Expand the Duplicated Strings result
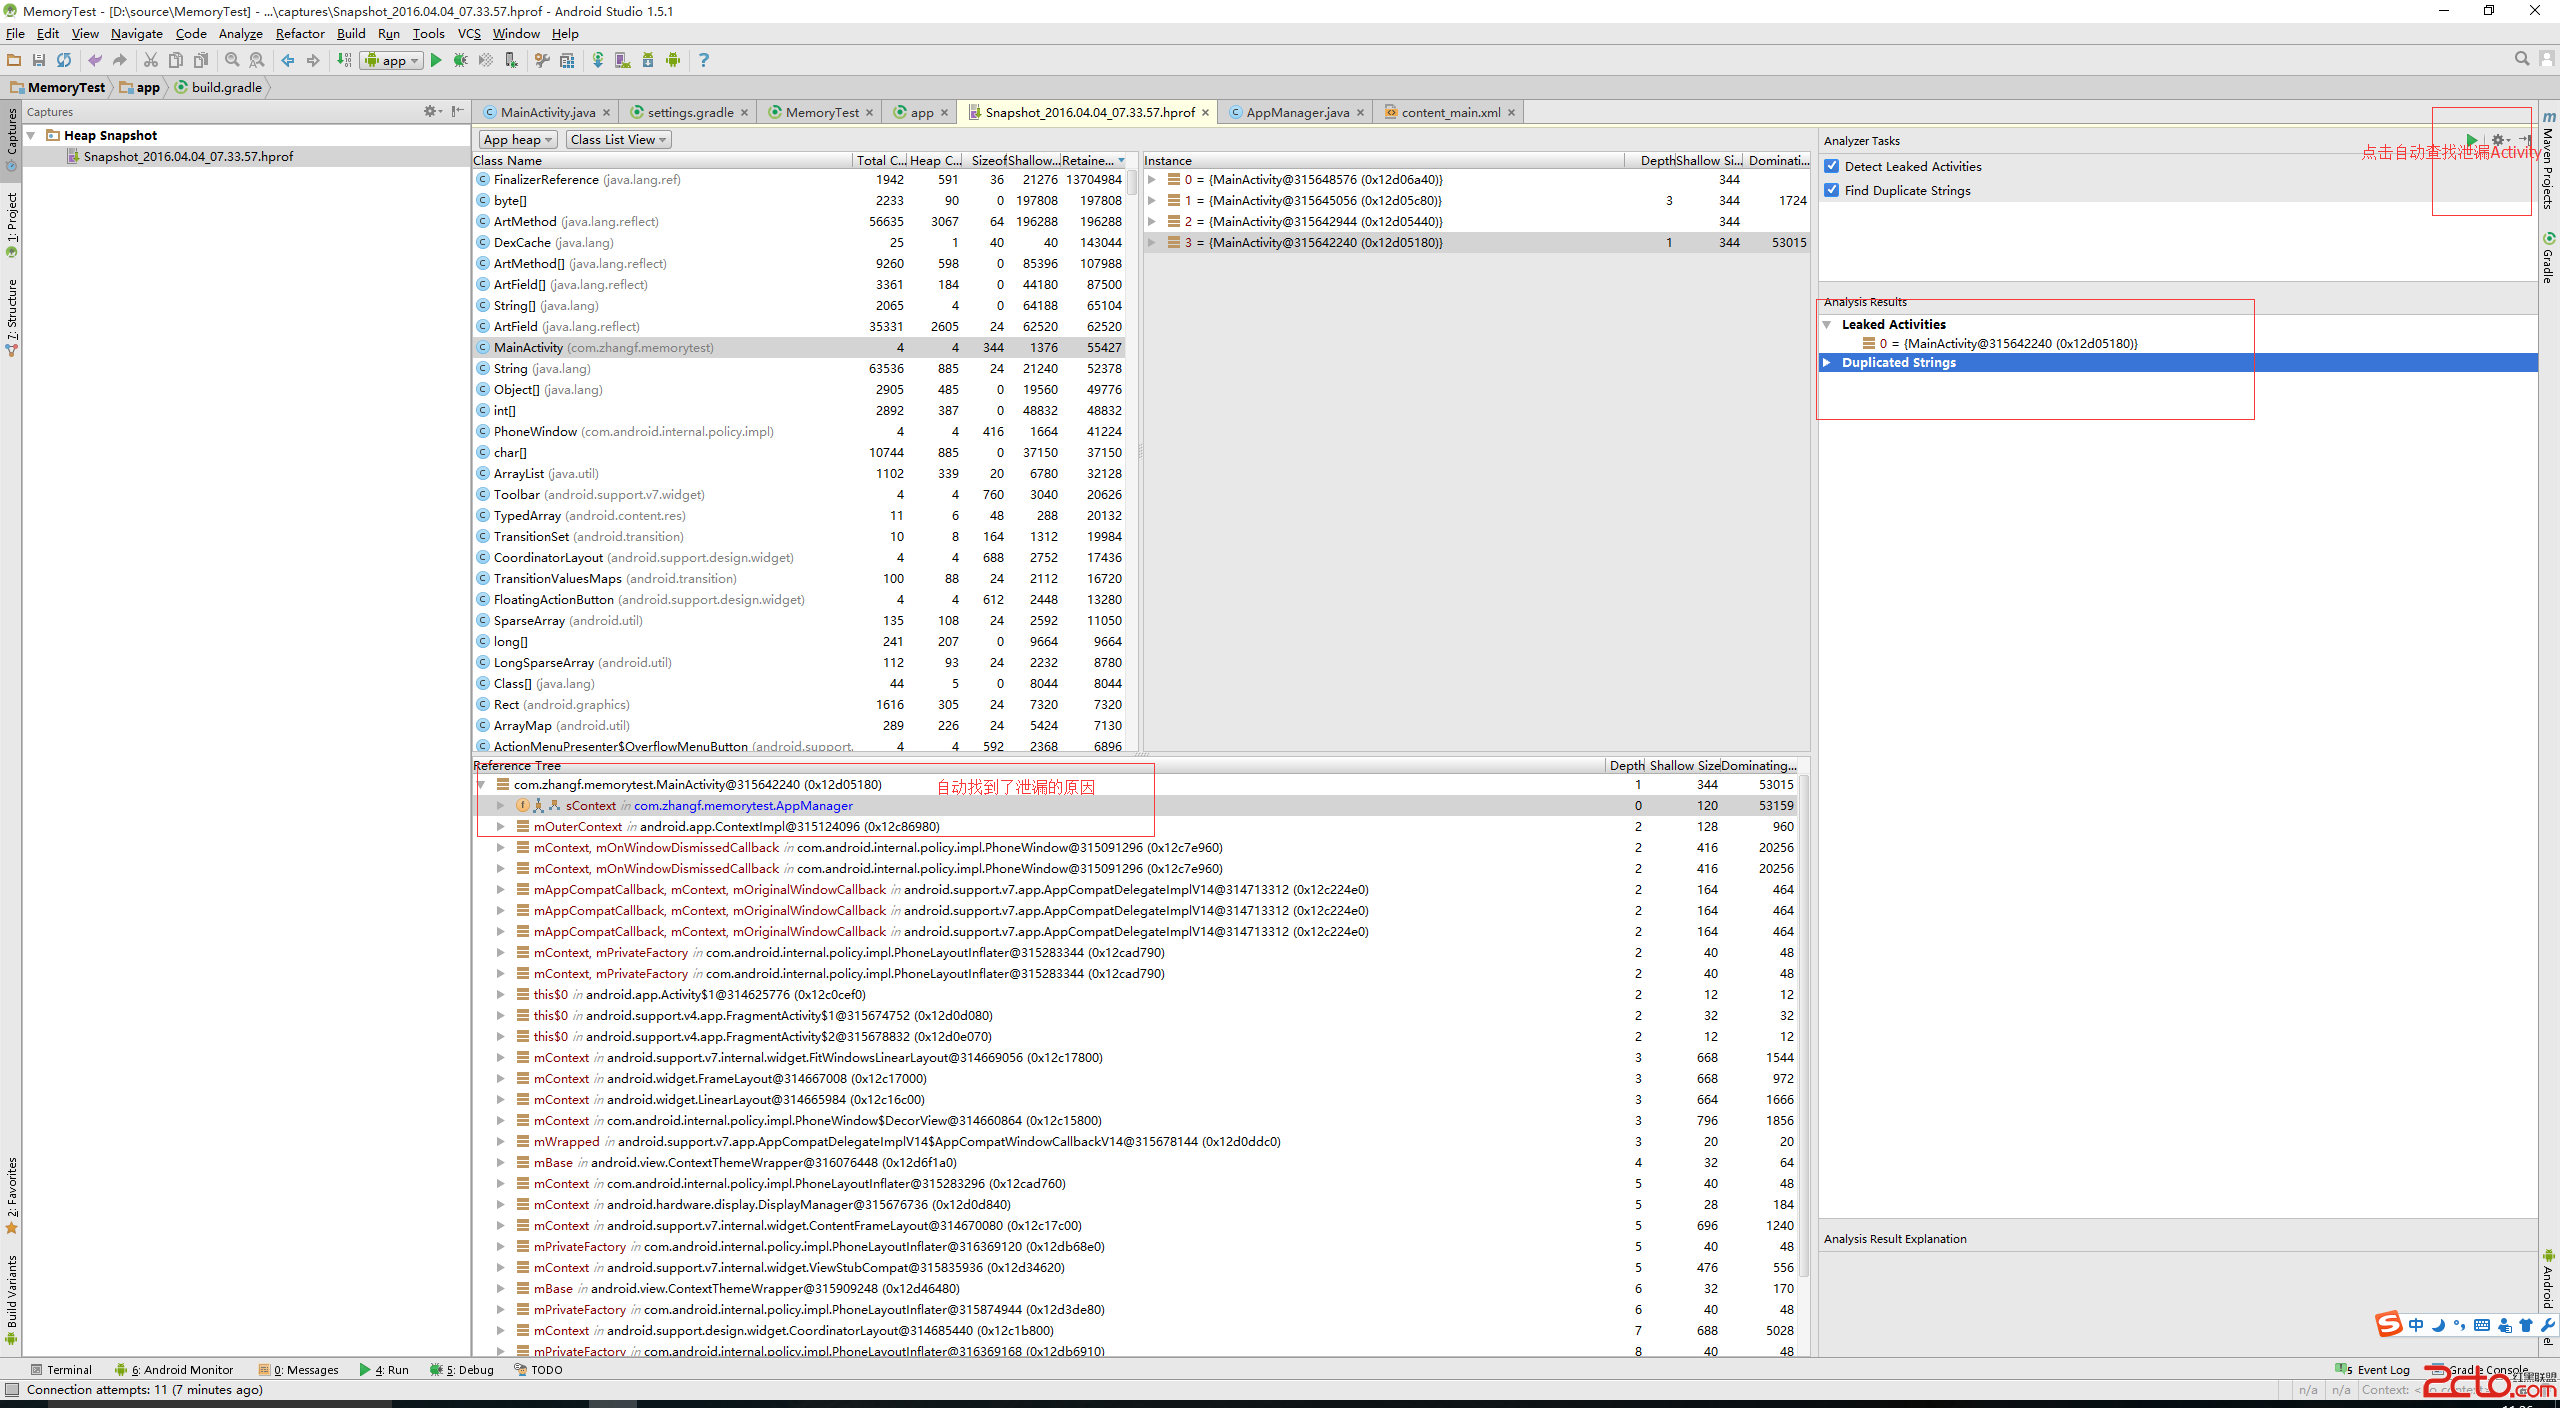 click(1827, 362)
